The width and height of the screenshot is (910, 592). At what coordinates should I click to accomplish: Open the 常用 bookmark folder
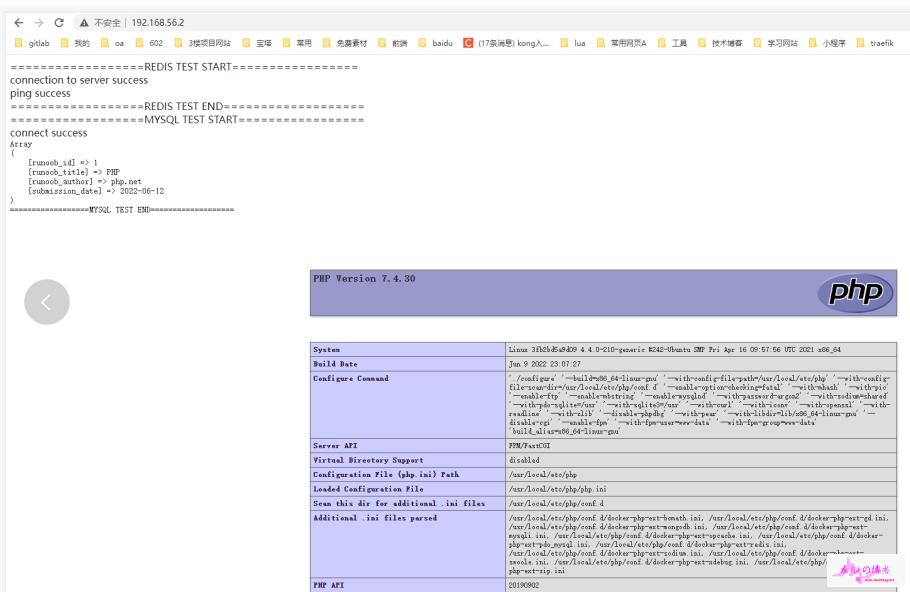[x=297, y=43]
